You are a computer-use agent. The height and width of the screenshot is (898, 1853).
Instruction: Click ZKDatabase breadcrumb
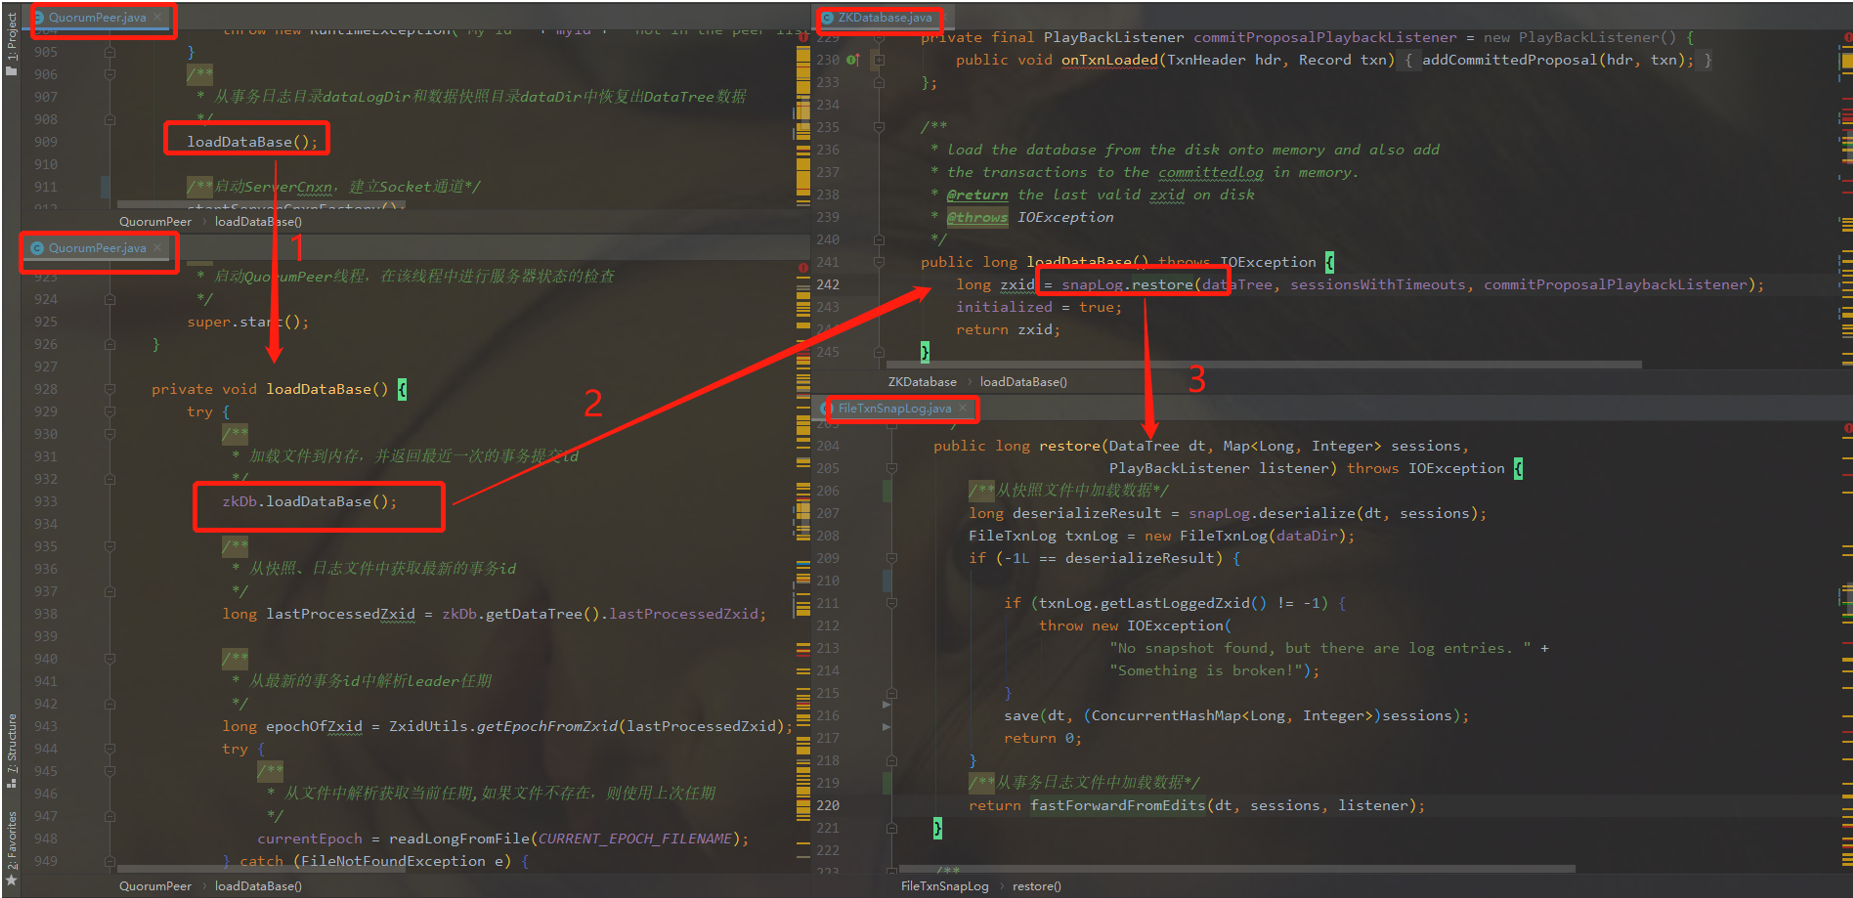(x=922, y=382)
